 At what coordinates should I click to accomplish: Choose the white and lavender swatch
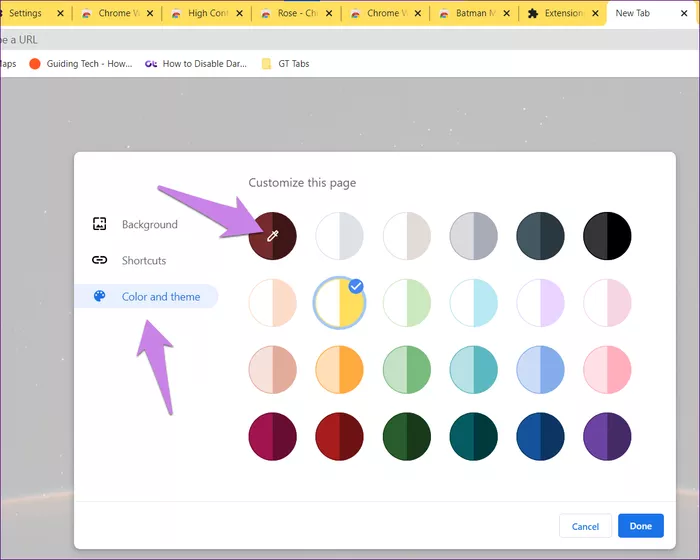tap(540, 303)
